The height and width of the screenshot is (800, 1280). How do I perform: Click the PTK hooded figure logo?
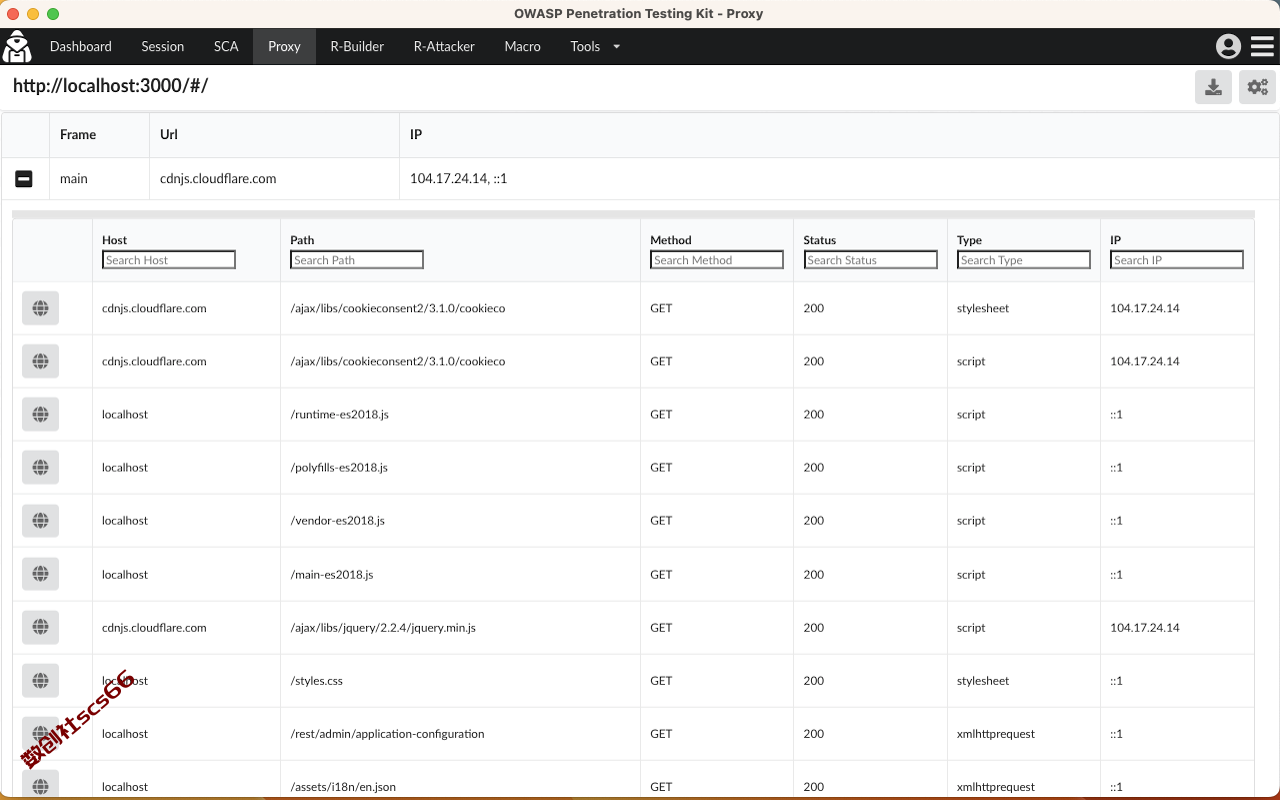(x=17, y=46)
